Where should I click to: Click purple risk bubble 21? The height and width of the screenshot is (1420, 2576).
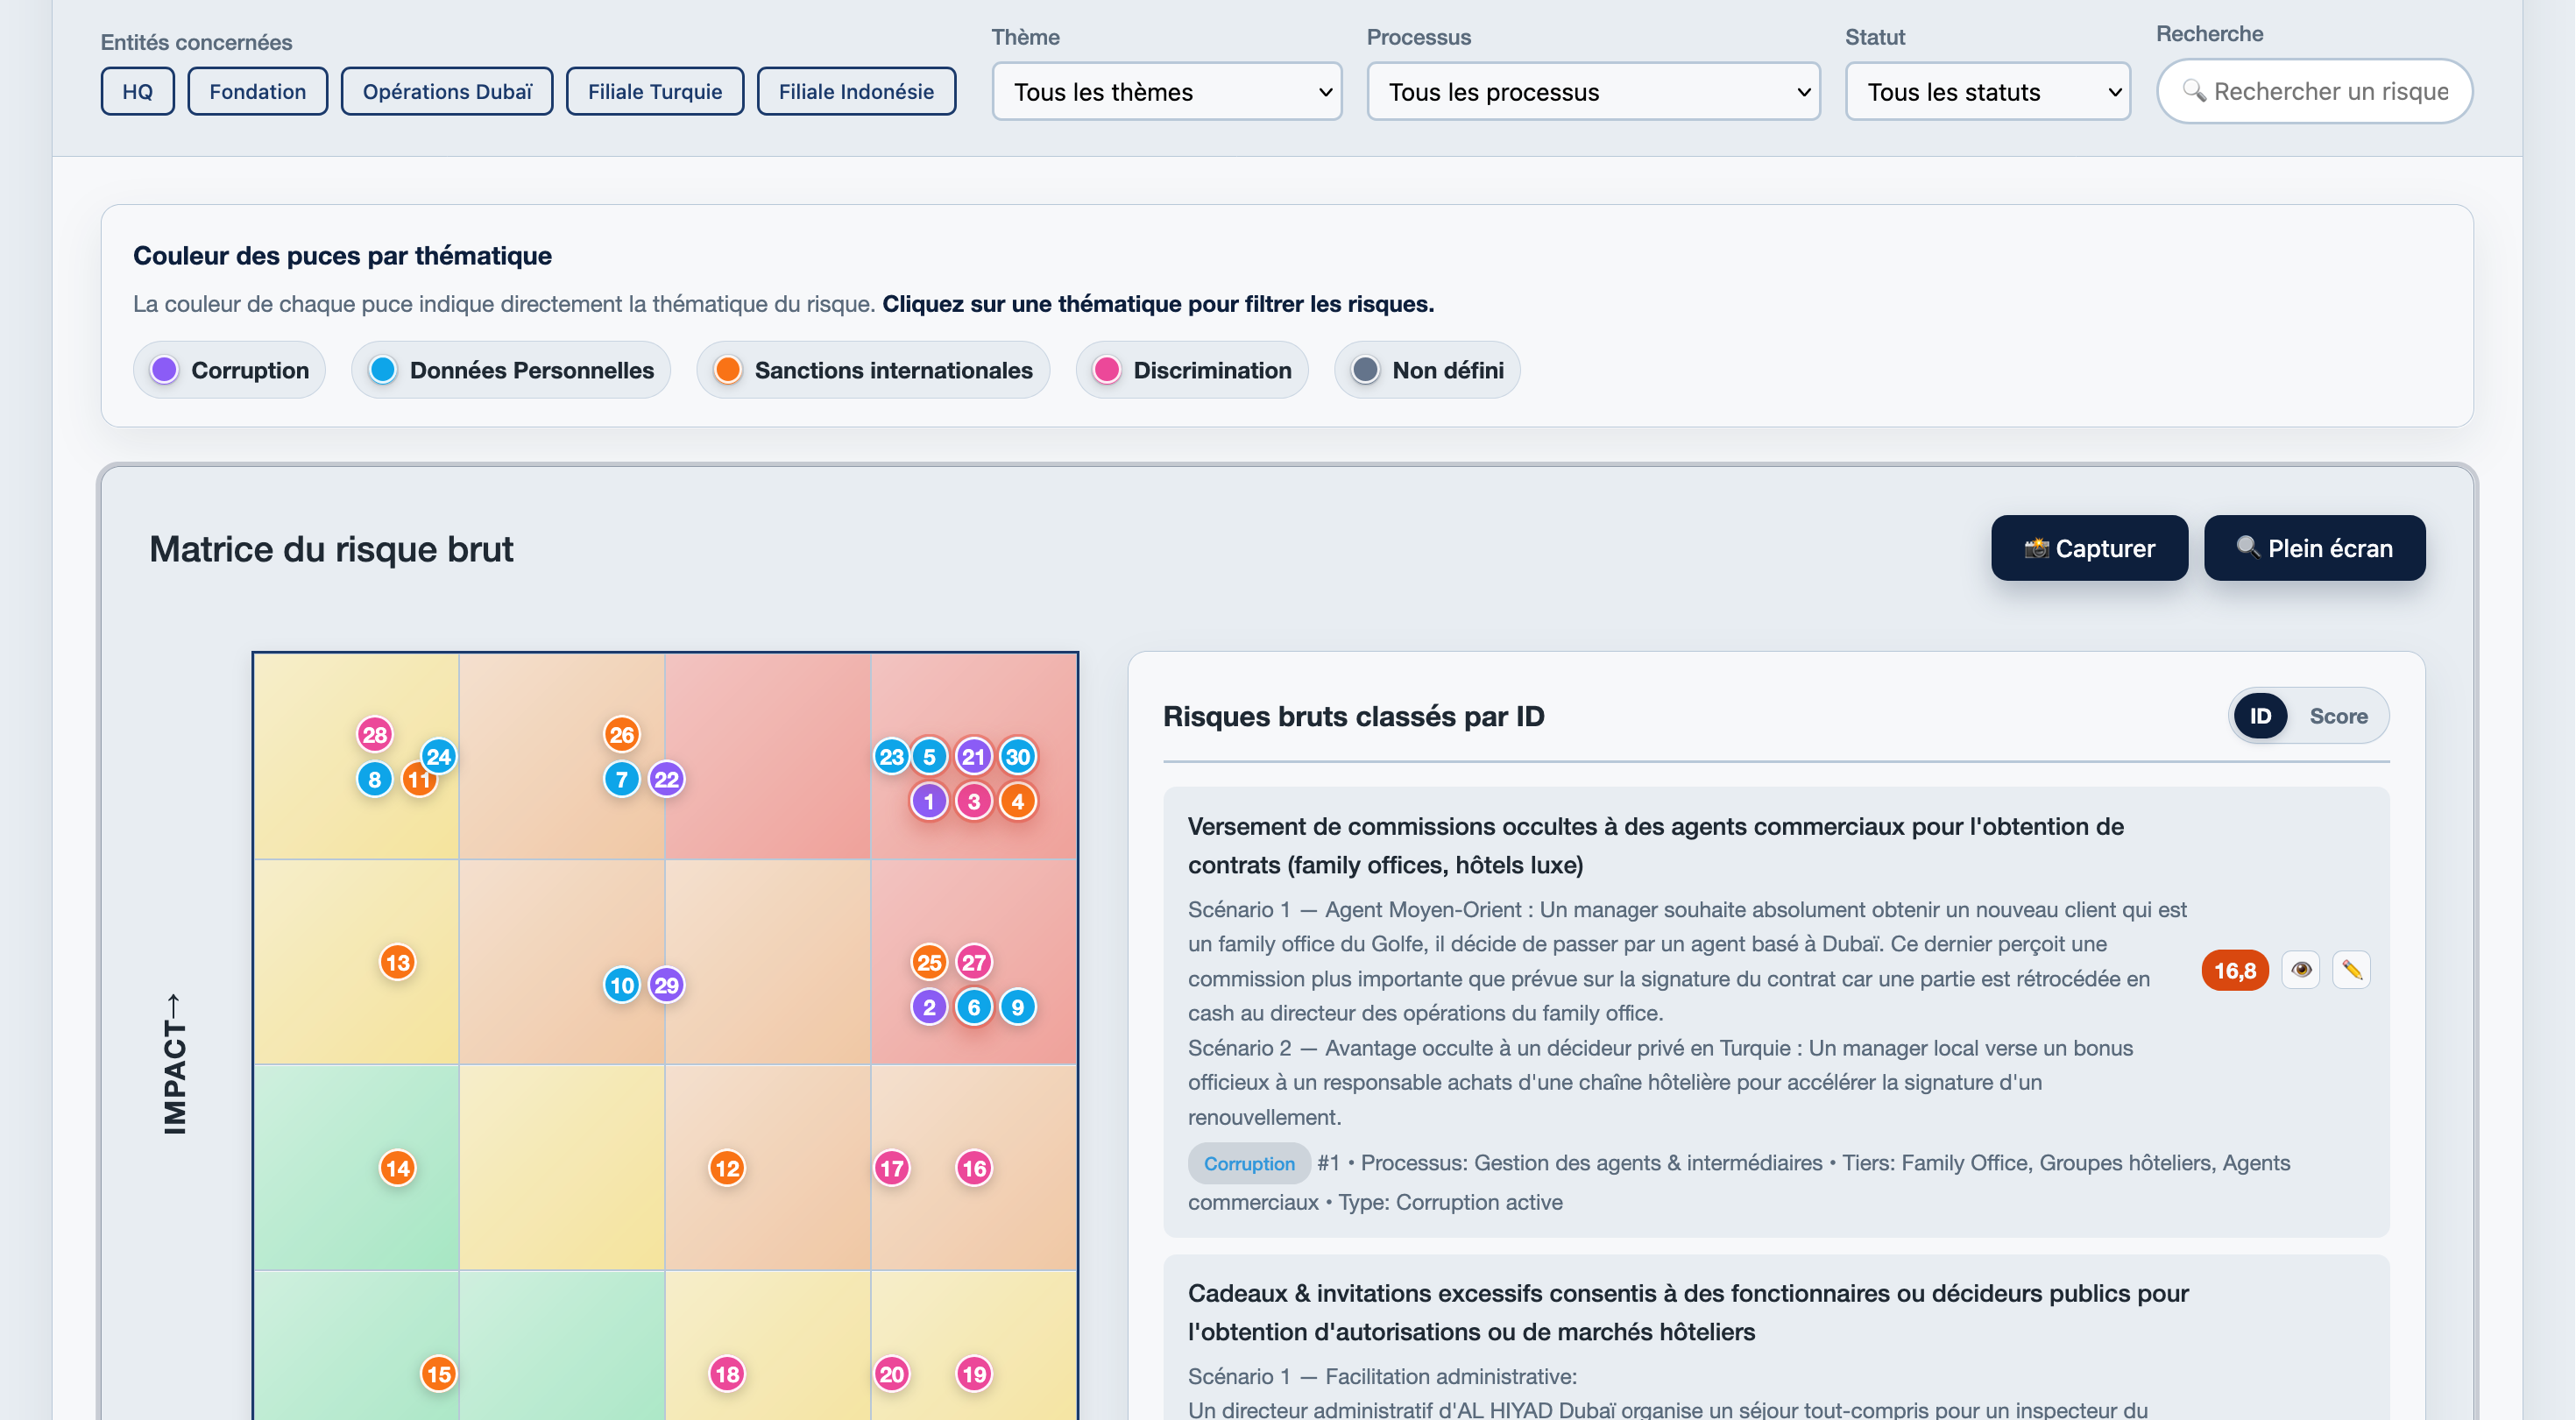tap(974, 757)
